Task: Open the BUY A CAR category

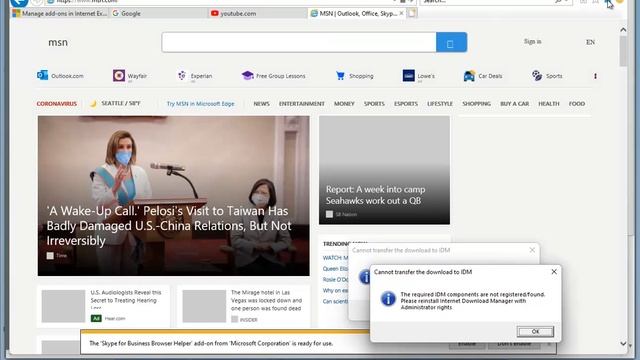Action: (514, 104)
